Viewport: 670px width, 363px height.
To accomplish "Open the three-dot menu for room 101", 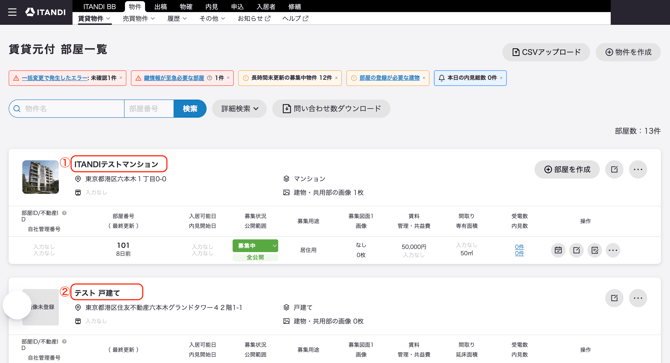I will coord(613,250).
